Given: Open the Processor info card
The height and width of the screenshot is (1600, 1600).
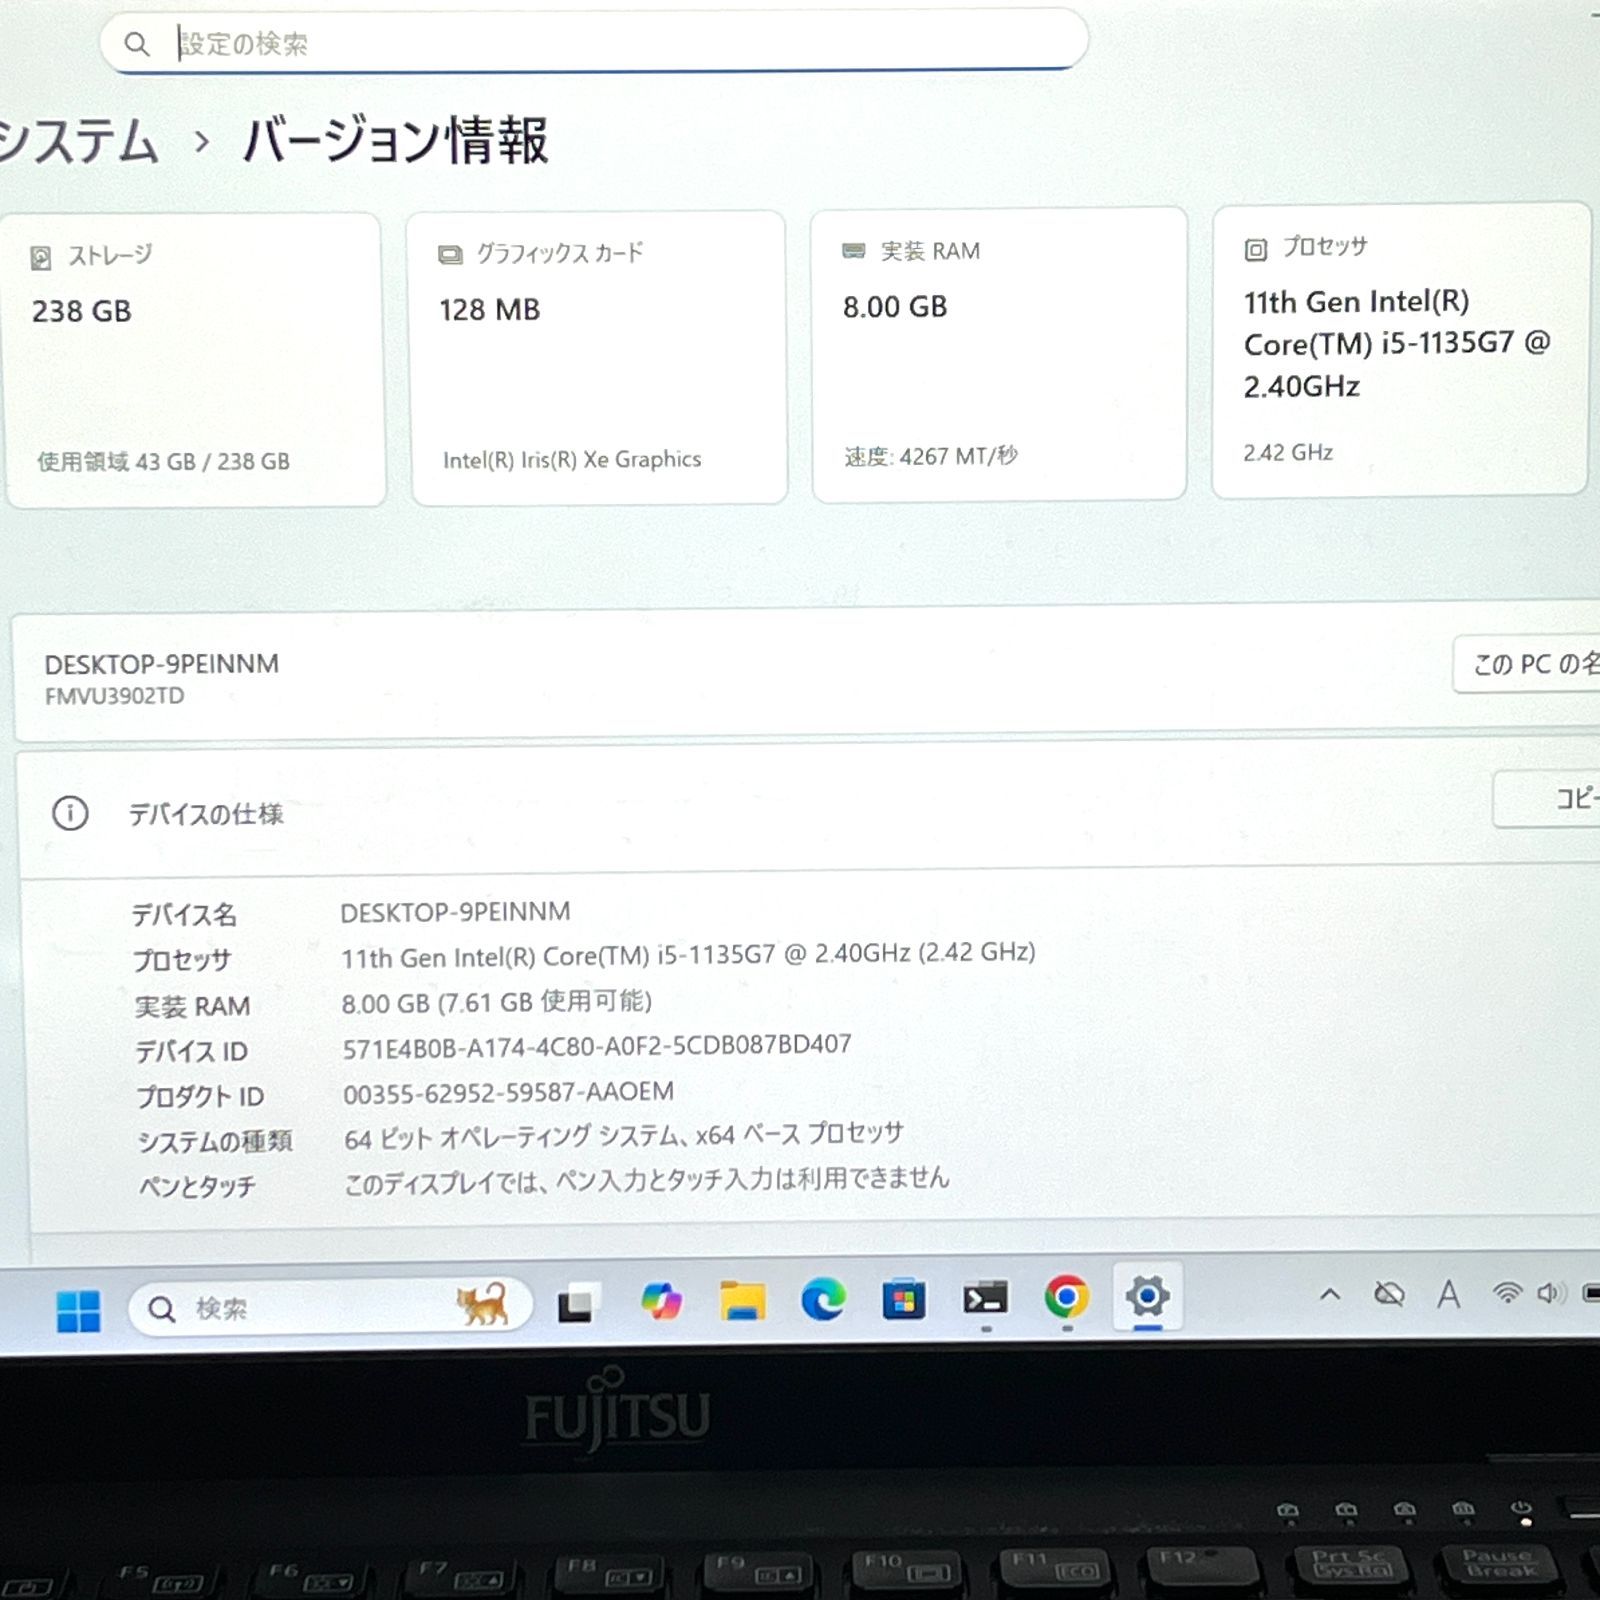Looking at the screenshot, I should (x=1400, y=349).
